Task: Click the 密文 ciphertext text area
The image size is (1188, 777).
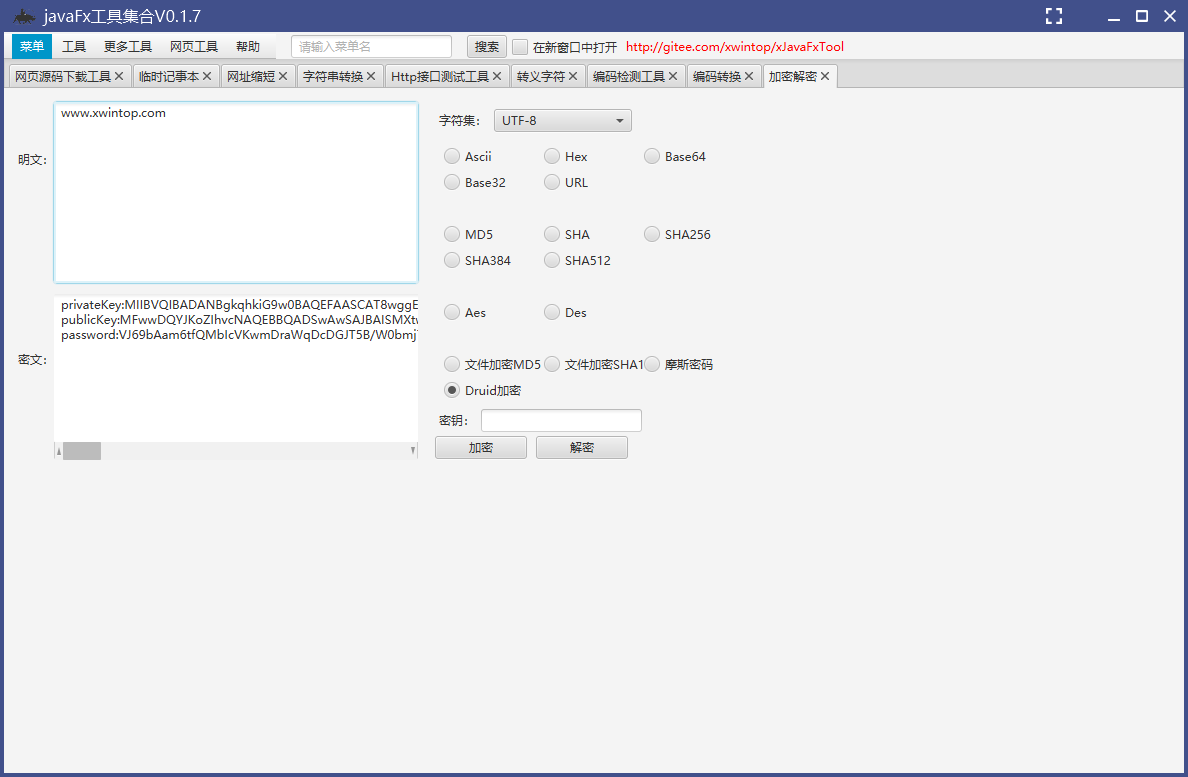Action: (236, 369)
